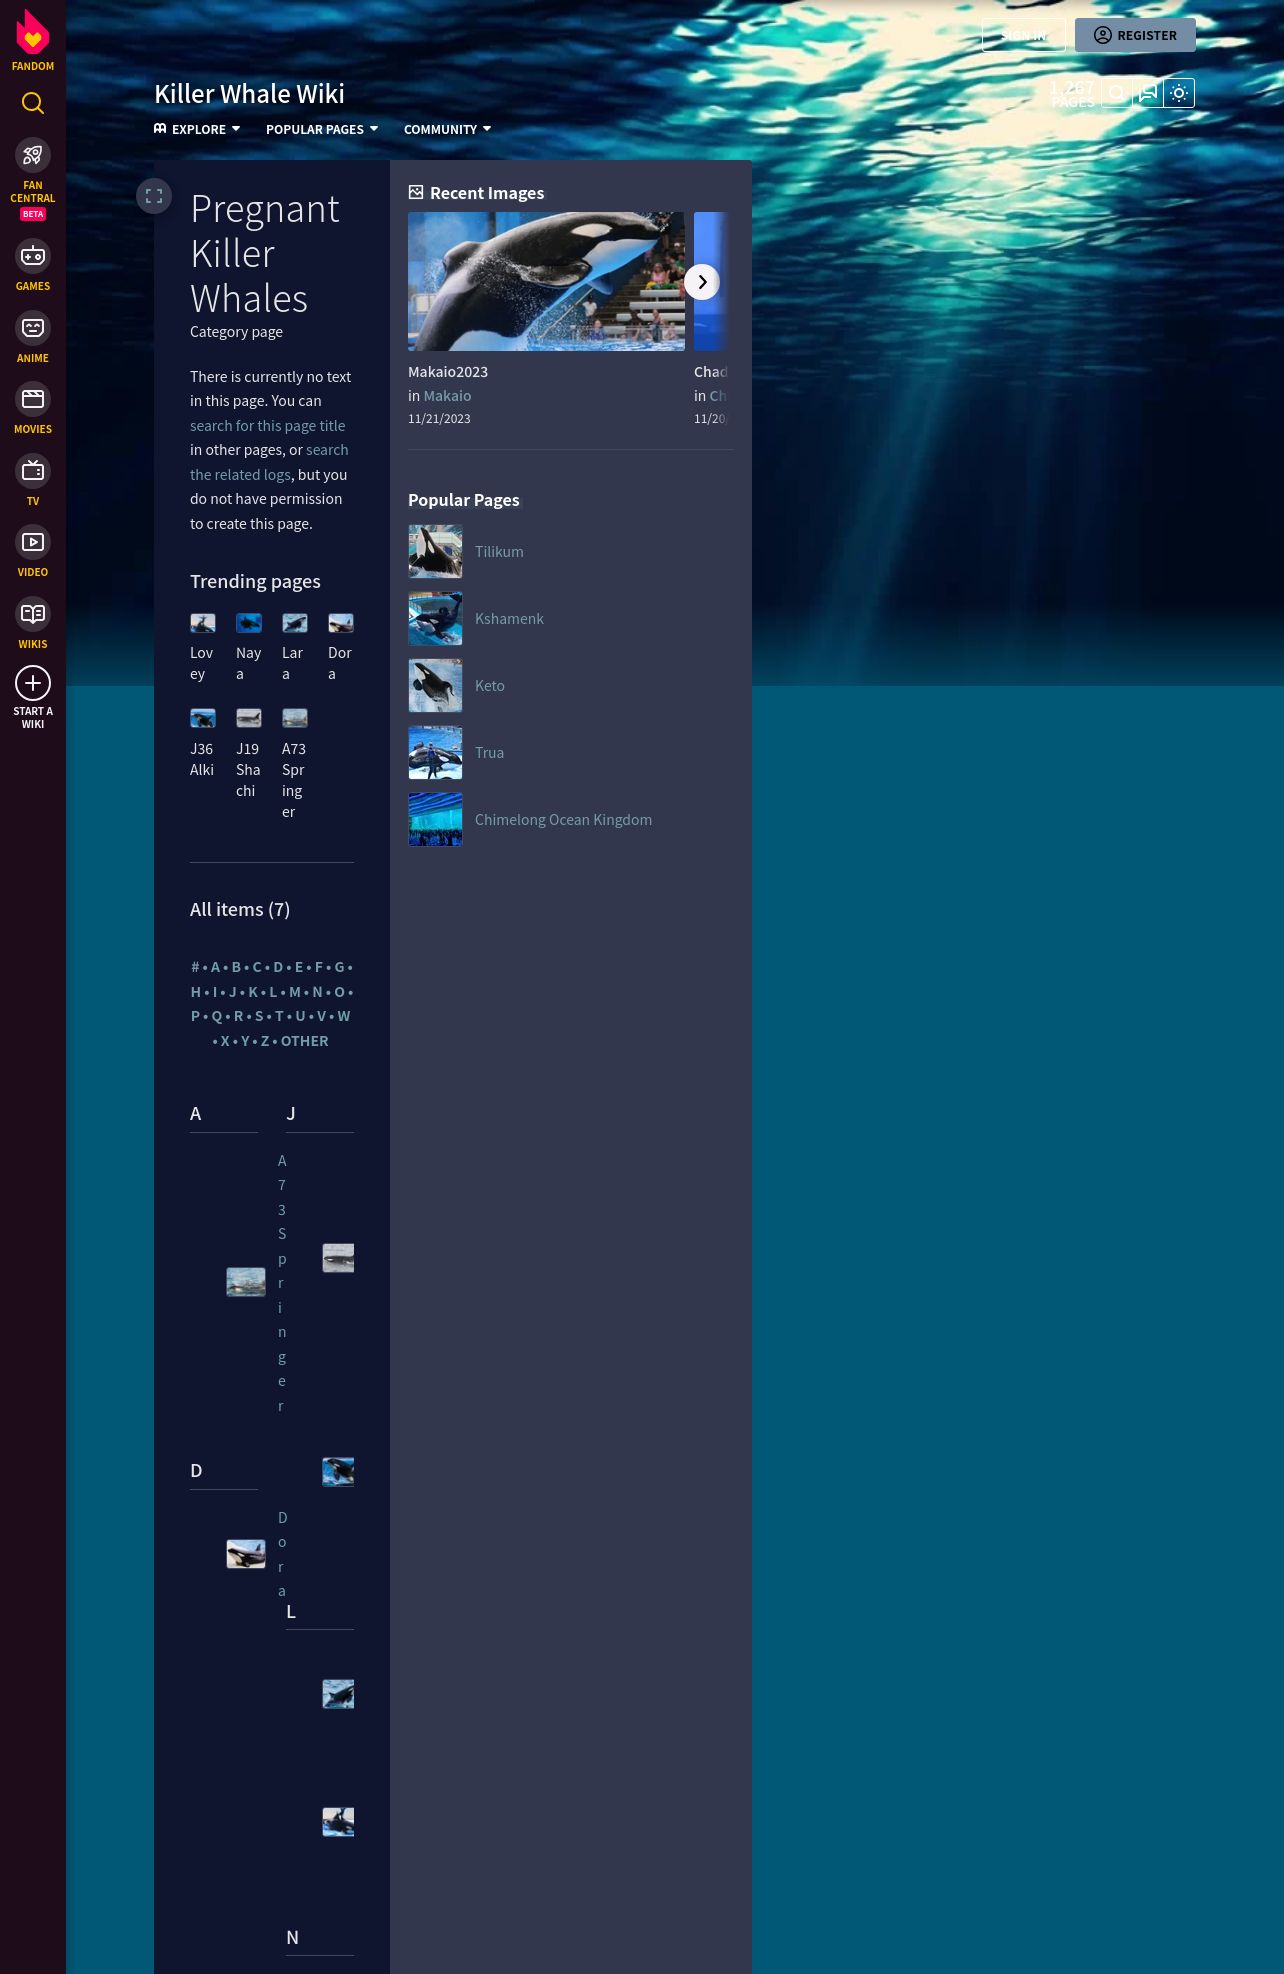Expand the Explore dropdown menu

(x=197, y=129)
